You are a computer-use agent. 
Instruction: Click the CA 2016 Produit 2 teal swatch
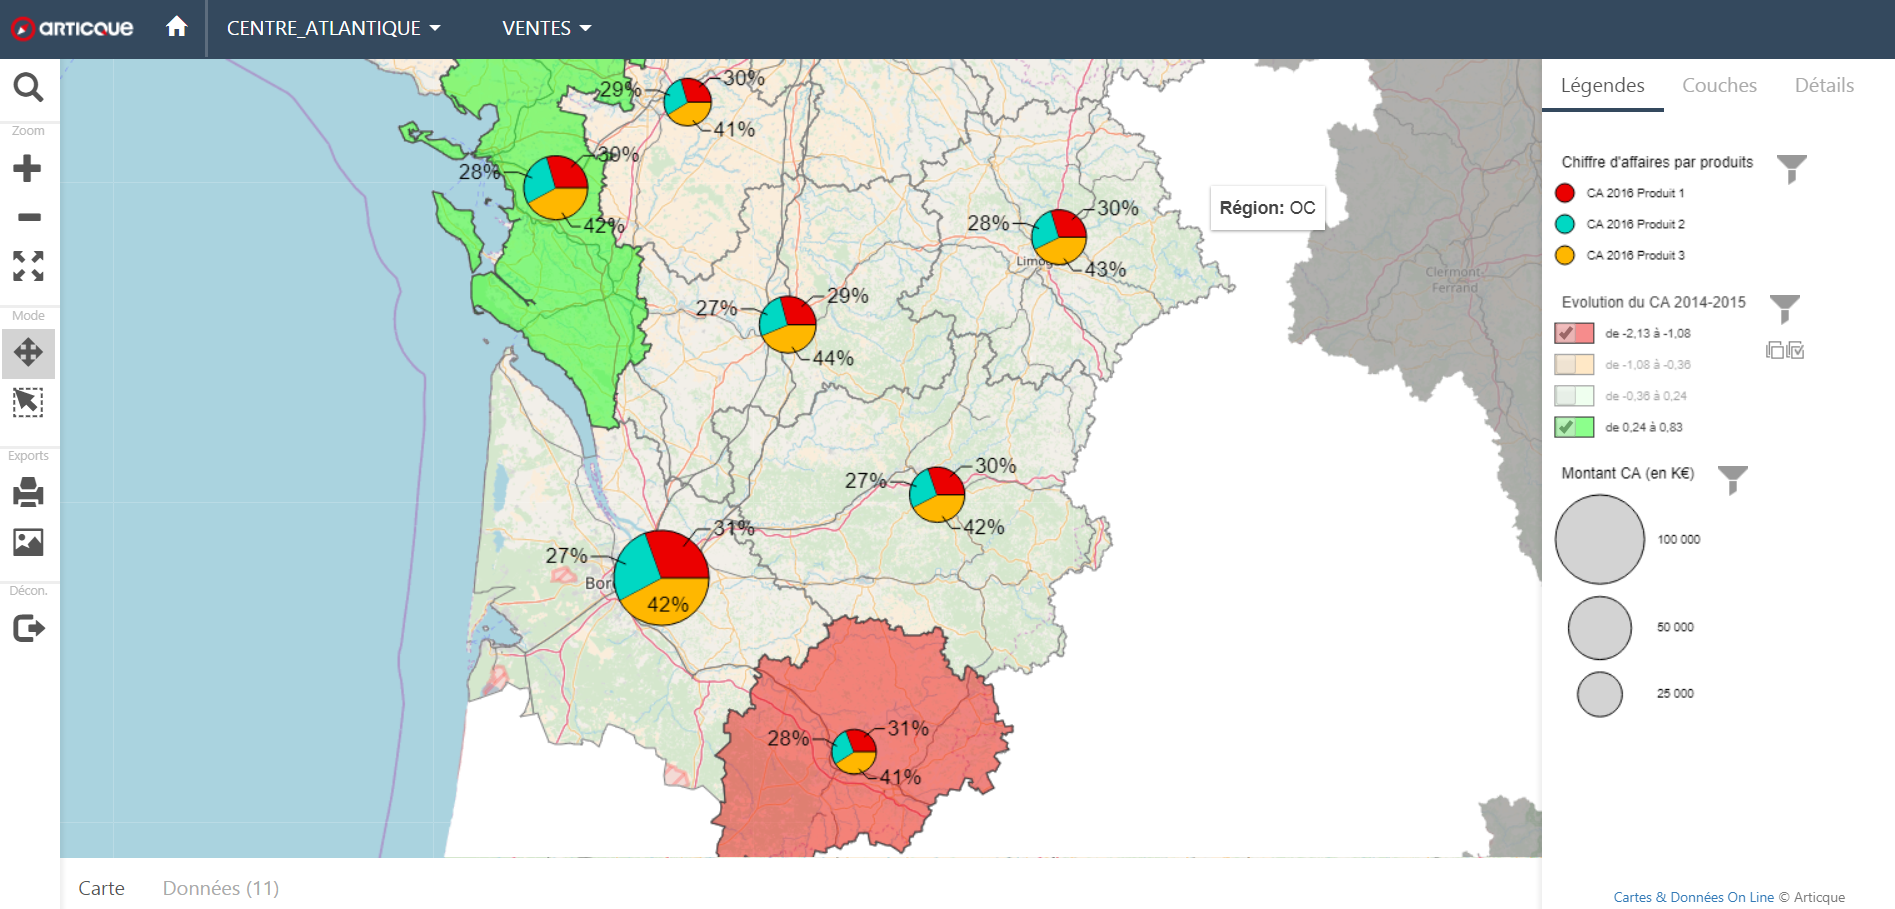(1565, 224)
